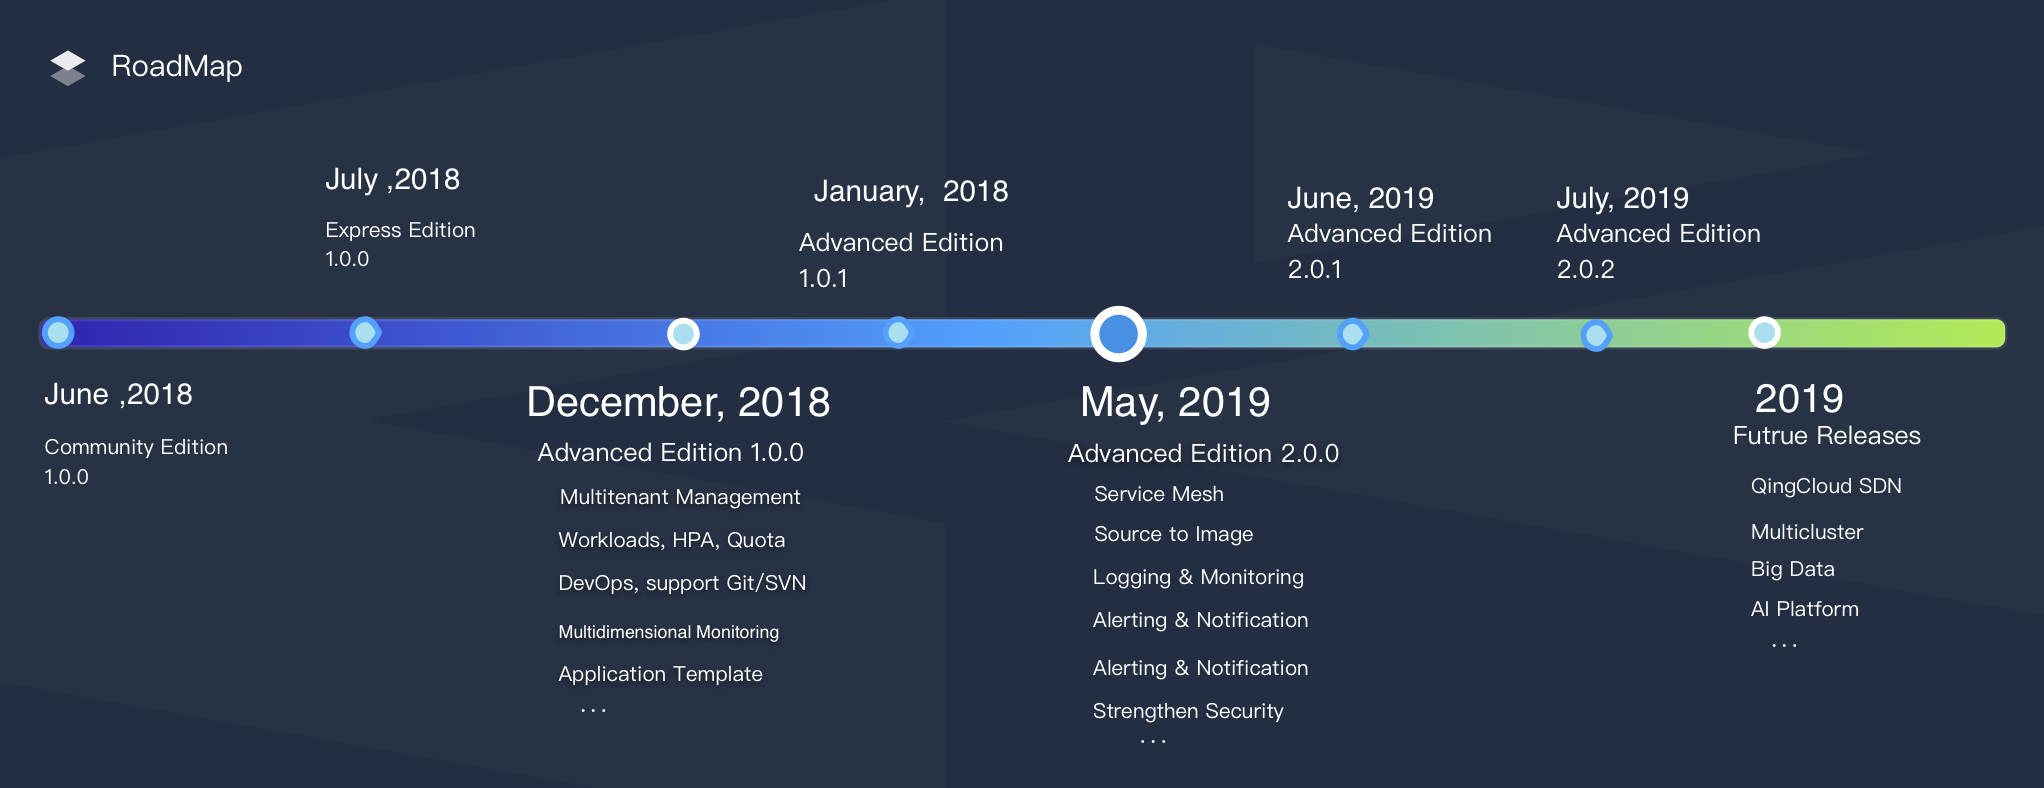Select DevOps, support Git/SVN entry

pos(682,583)
